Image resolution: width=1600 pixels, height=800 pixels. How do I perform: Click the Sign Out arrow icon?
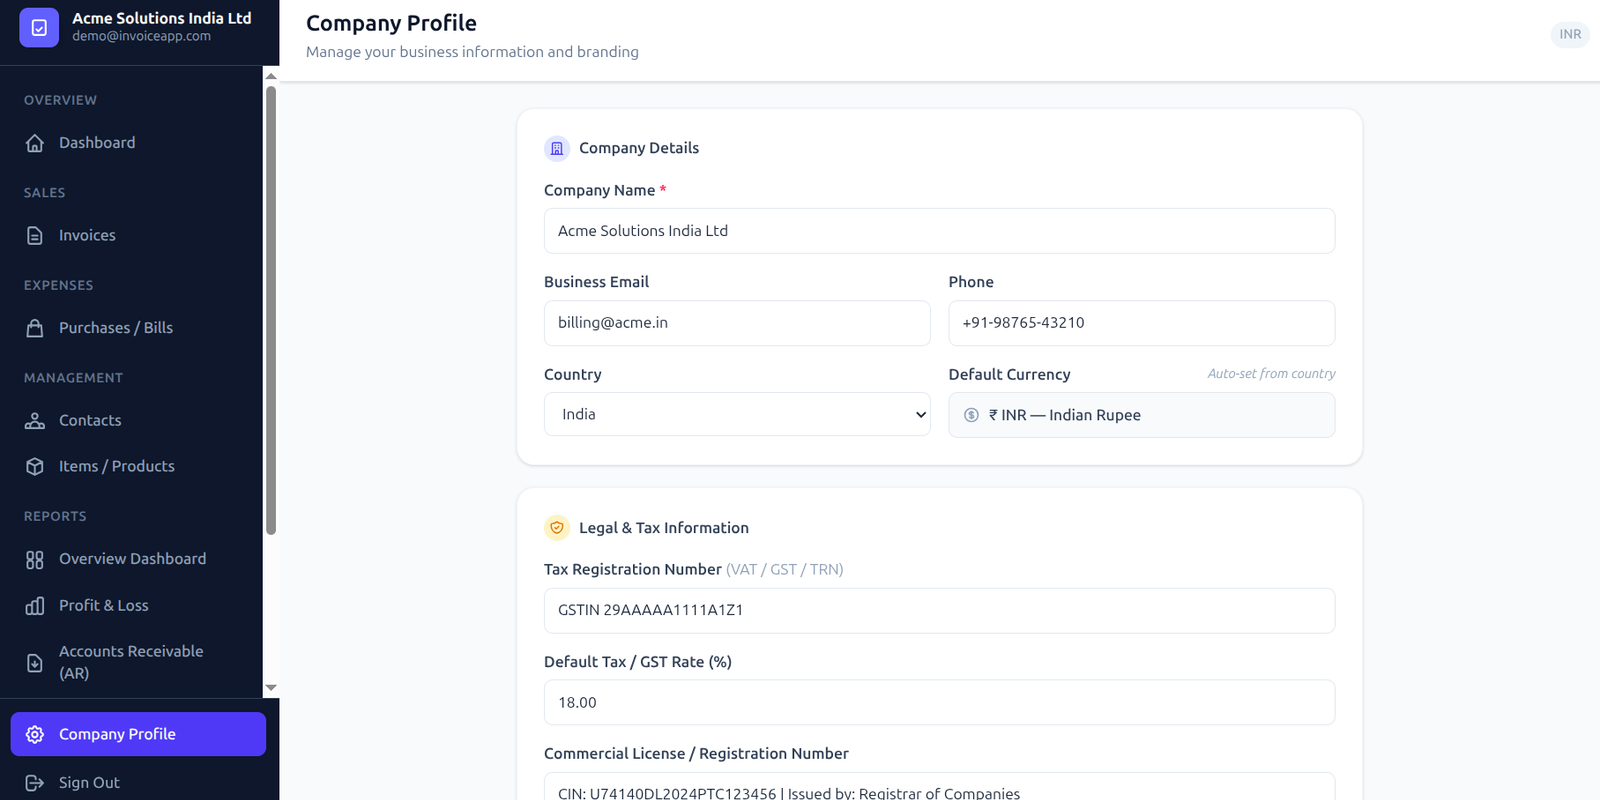(x=35, y=783)
